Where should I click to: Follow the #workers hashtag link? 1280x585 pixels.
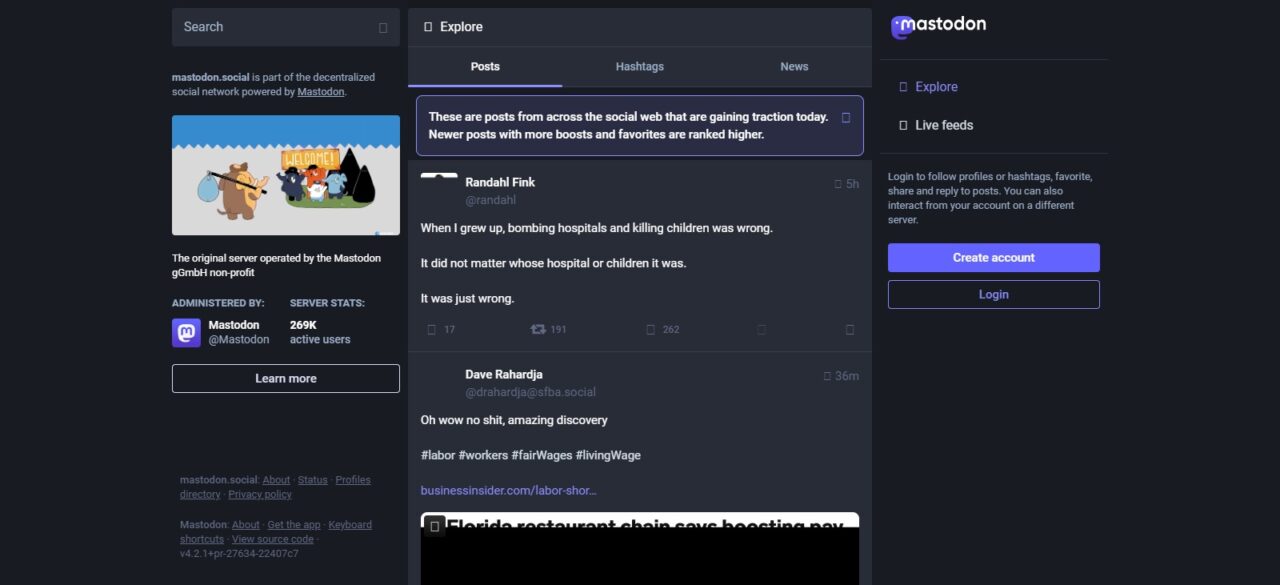(x=483, y=455)
